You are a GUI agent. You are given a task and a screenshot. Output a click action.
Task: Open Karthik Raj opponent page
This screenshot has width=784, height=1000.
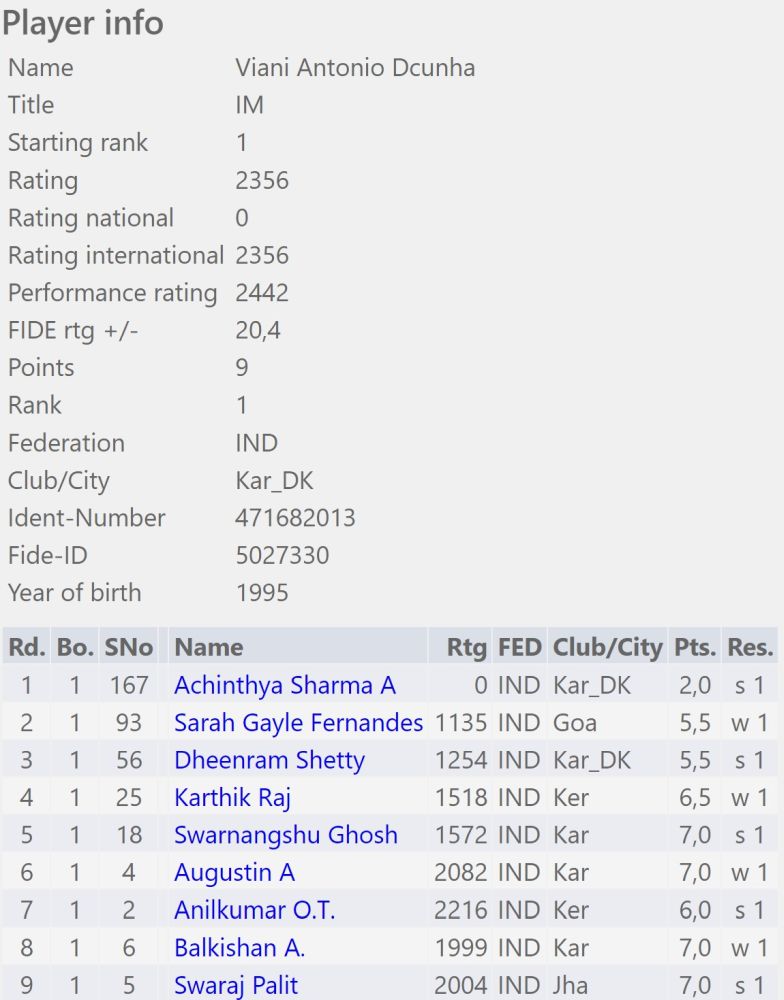[232, 798]
